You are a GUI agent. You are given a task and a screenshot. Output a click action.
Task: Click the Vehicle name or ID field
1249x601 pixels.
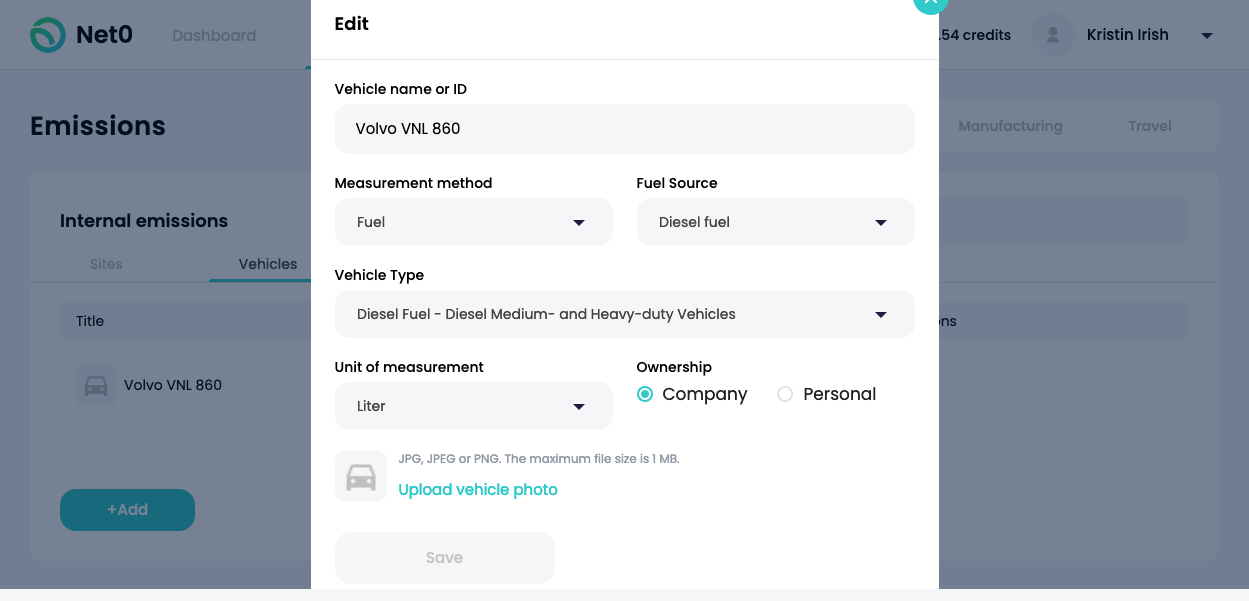pyautogui.click(x=624, y=129)
